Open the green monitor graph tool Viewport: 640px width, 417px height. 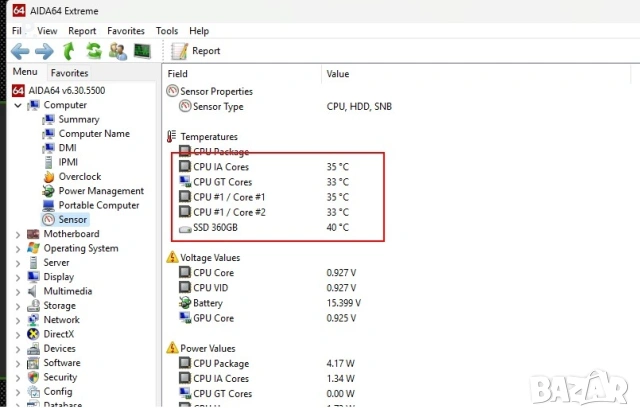(142, 51)
